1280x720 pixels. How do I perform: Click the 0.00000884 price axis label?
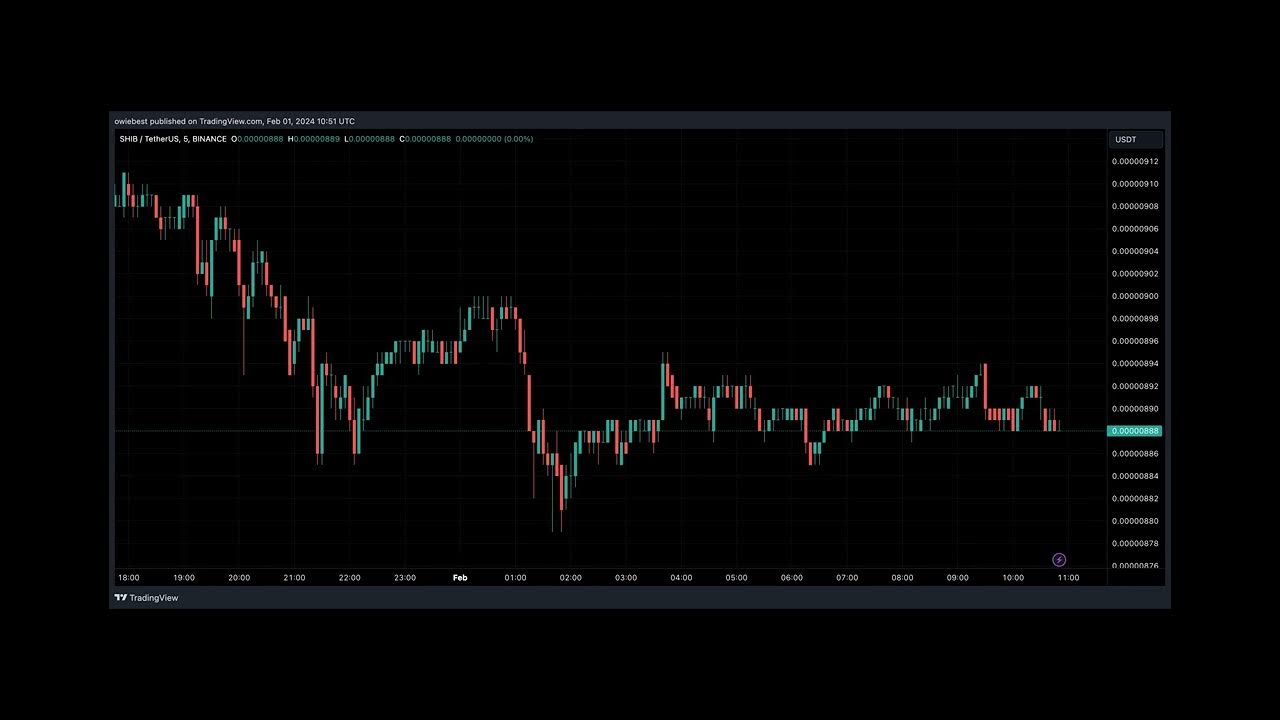(1135, 476)
